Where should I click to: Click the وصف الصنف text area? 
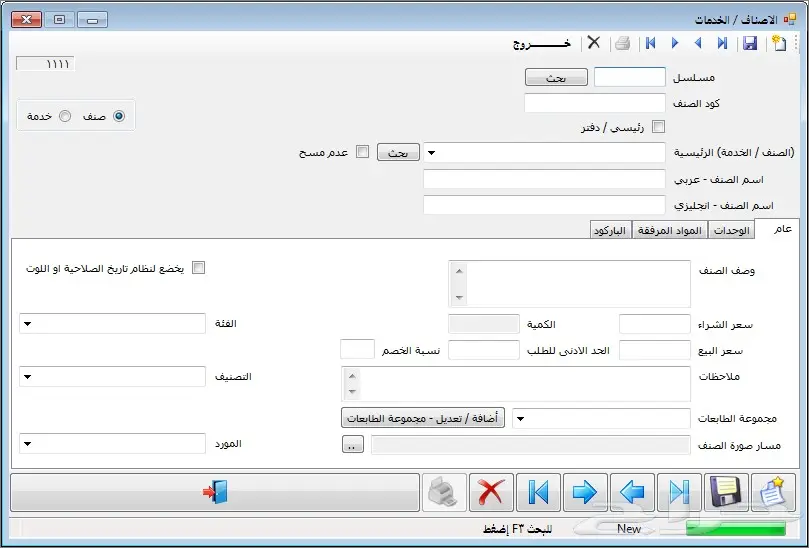coord(570,284)
